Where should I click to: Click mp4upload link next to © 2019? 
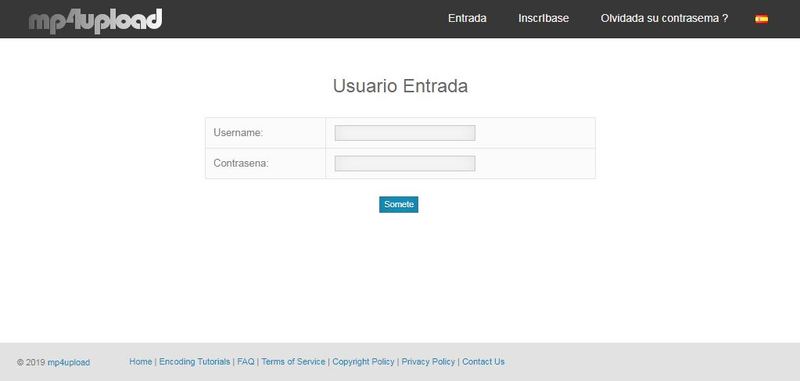point(68,363)
